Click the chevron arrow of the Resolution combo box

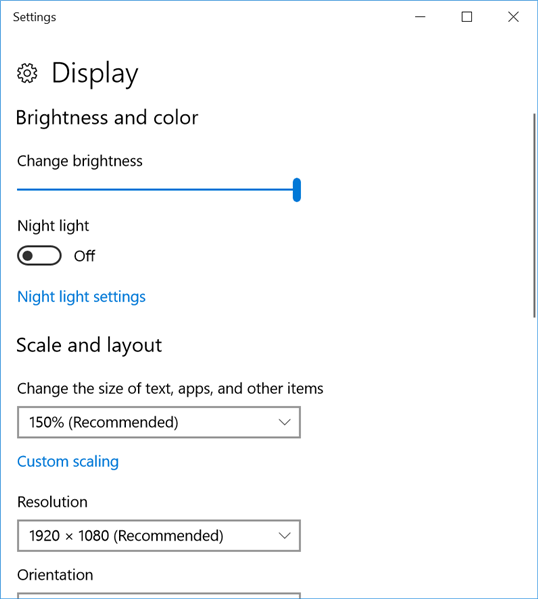point(284,536)
